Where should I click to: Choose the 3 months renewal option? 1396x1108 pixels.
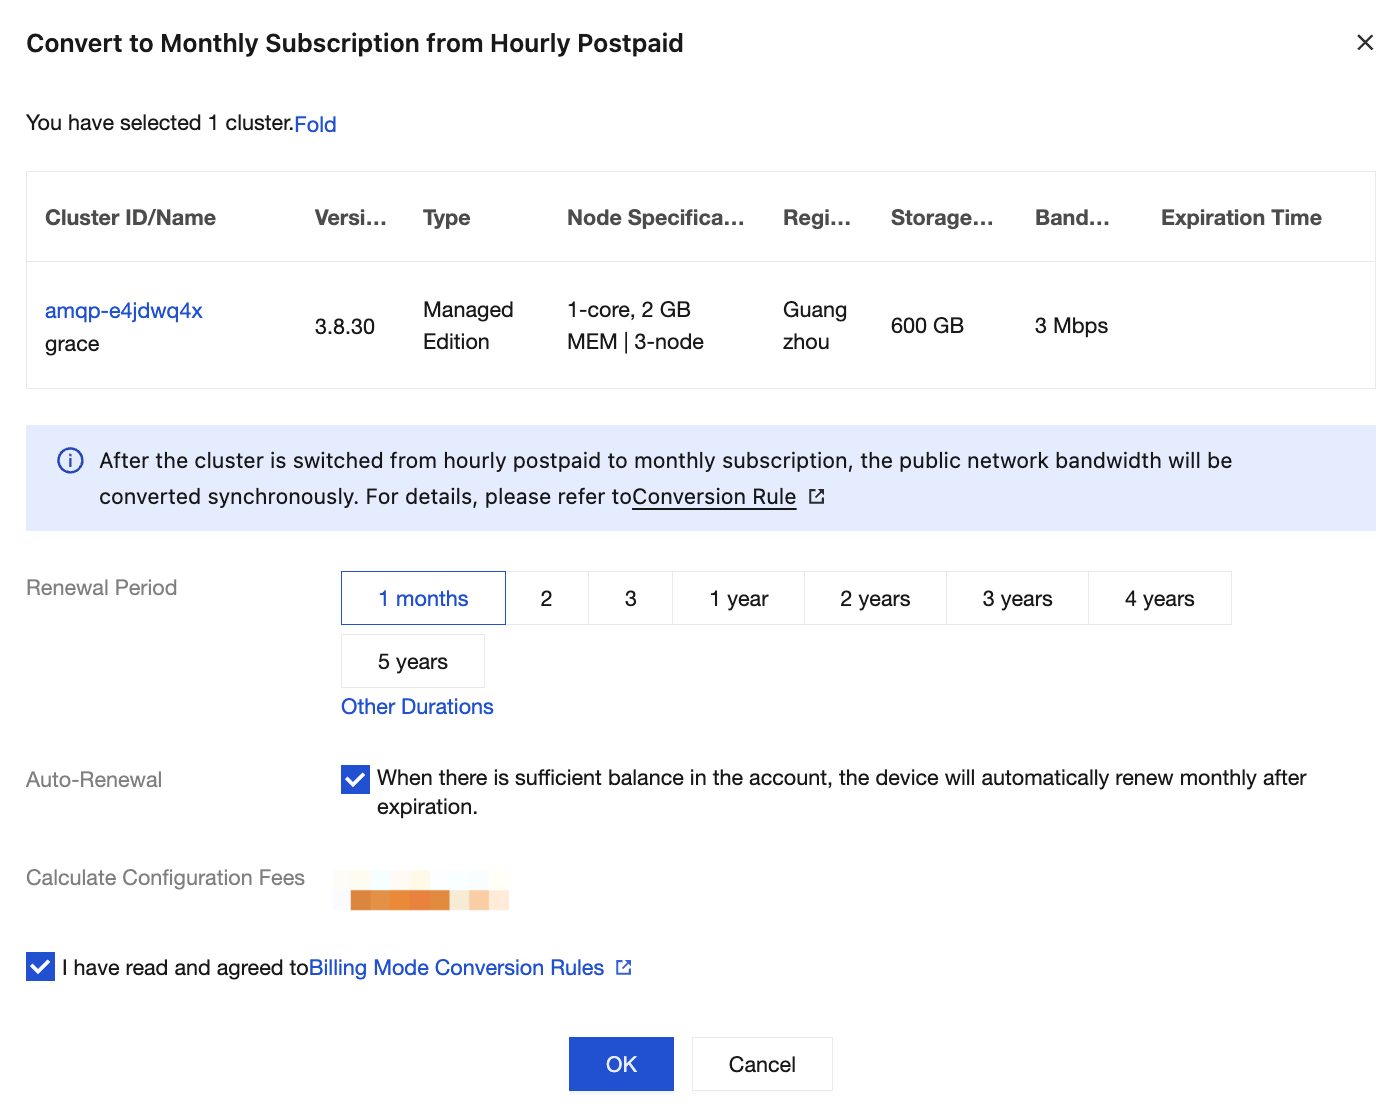pos(630,599)
